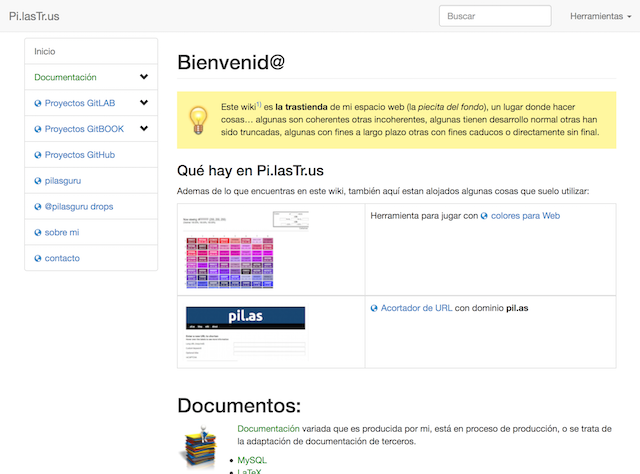Click globe icon beside sobre mi
The width and height of the screenshot is (640, 474).
click(38, 232)
